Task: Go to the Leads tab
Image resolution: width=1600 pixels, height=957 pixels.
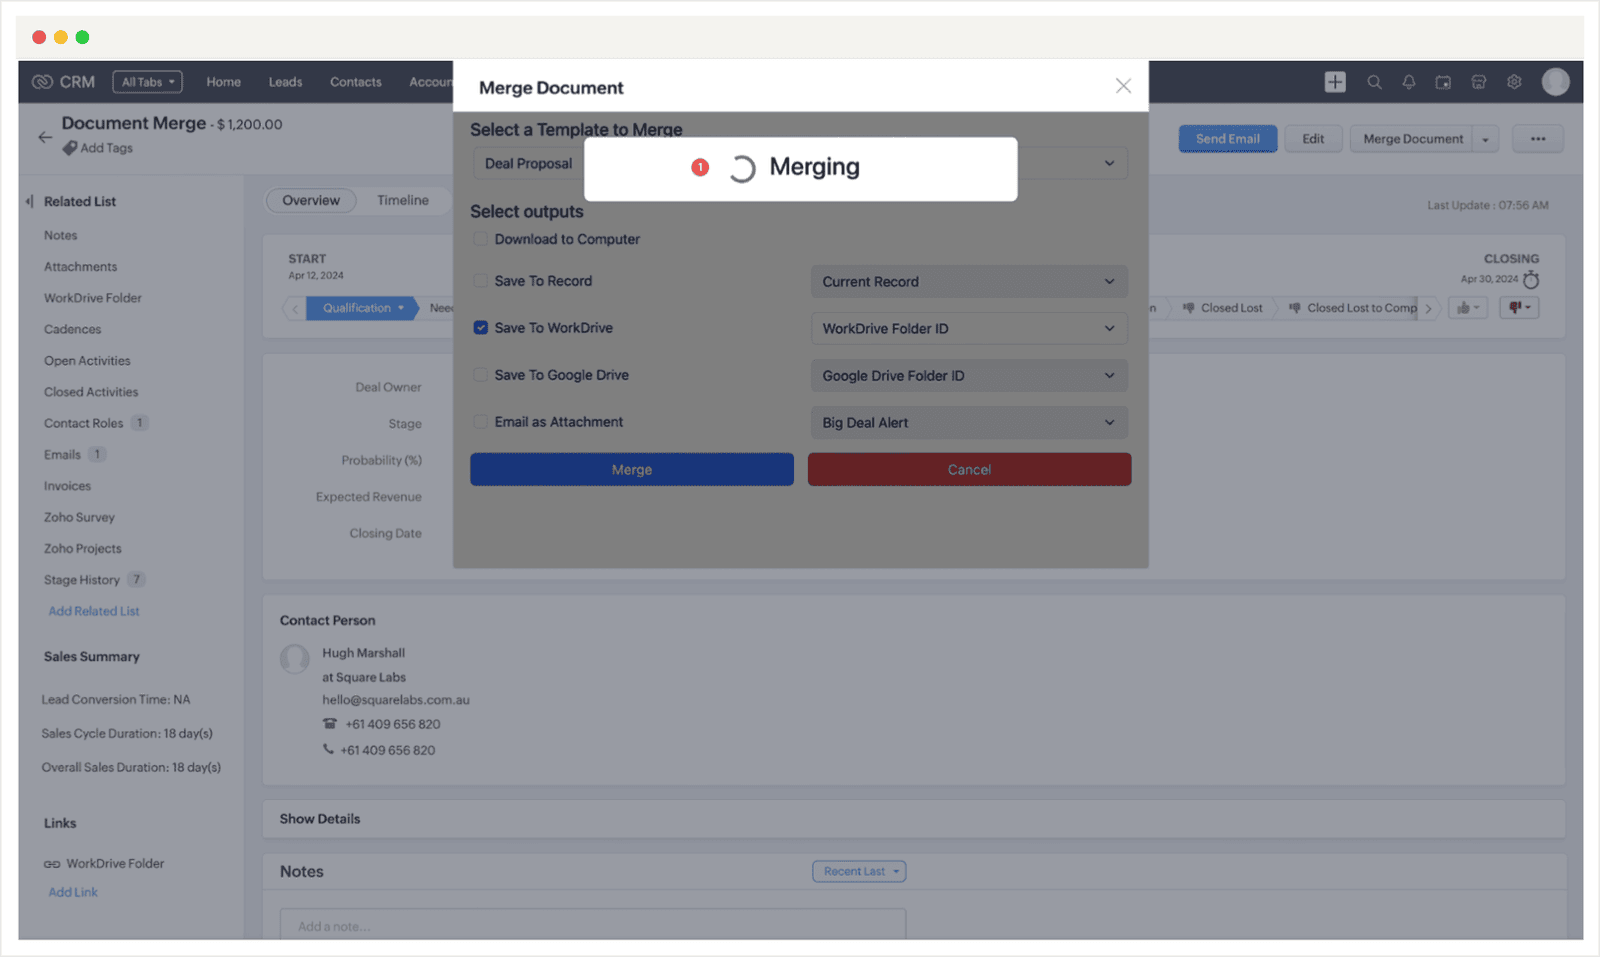Action: pos(285,82)
